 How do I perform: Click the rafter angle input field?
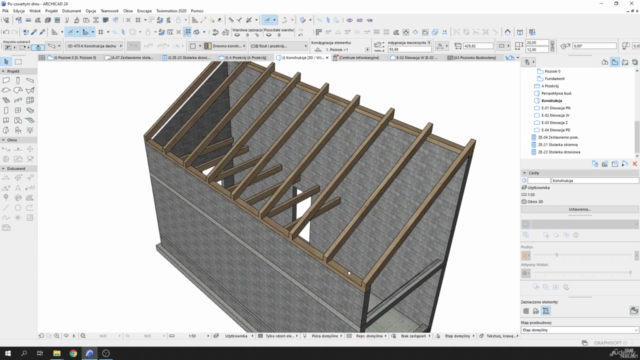[594, 46]
